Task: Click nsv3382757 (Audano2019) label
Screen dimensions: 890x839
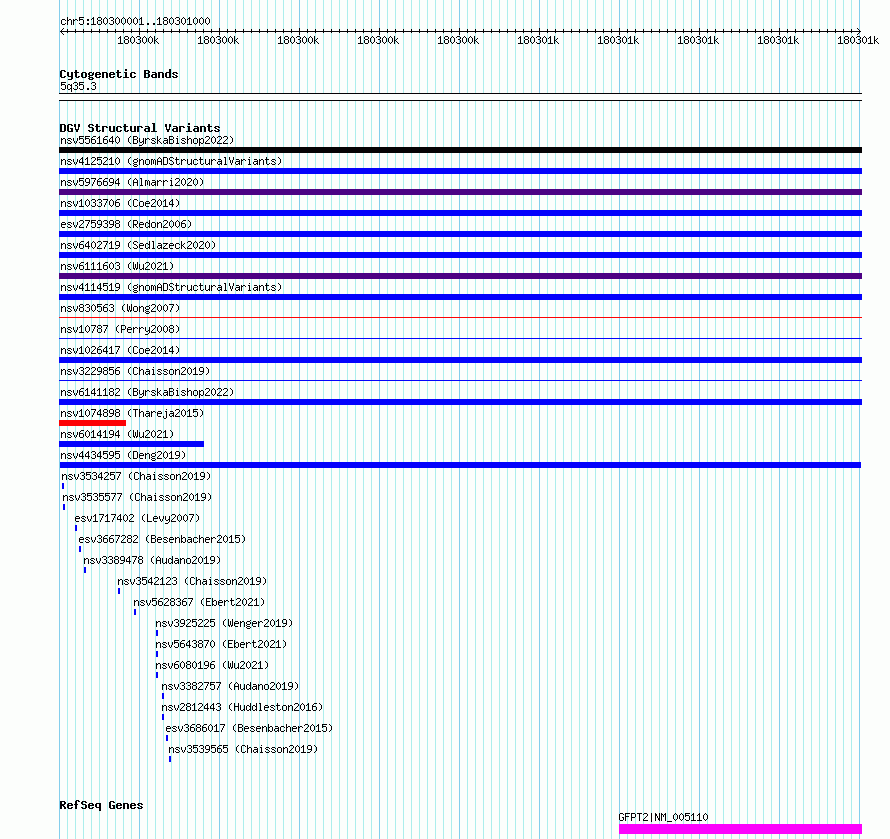Action: 230,686
